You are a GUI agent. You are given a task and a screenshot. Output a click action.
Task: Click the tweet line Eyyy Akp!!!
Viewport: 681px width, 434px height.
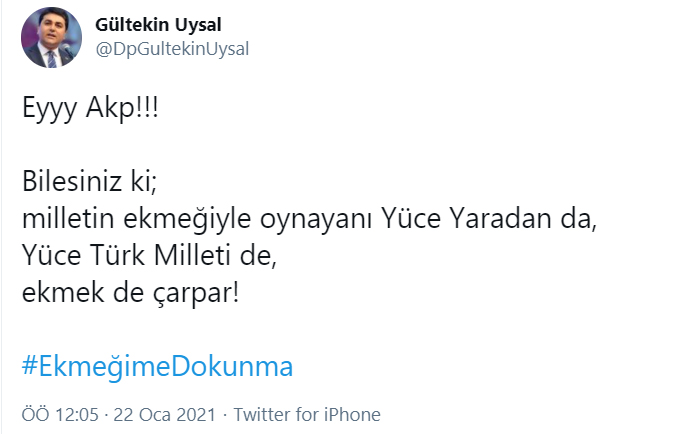pos(90,108)
